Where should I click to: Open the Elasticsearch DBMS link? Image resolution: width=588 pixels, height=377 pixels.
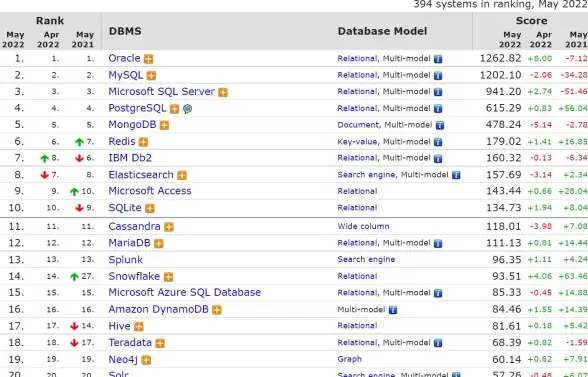(141, 175)
